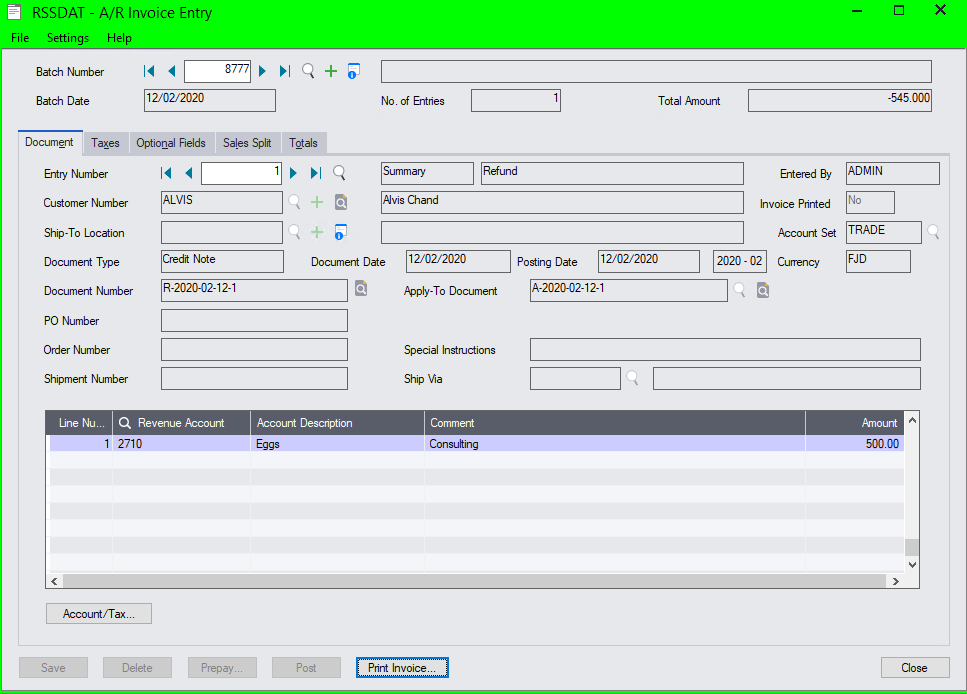Click the Close button at bottom right

pos(913,668)
